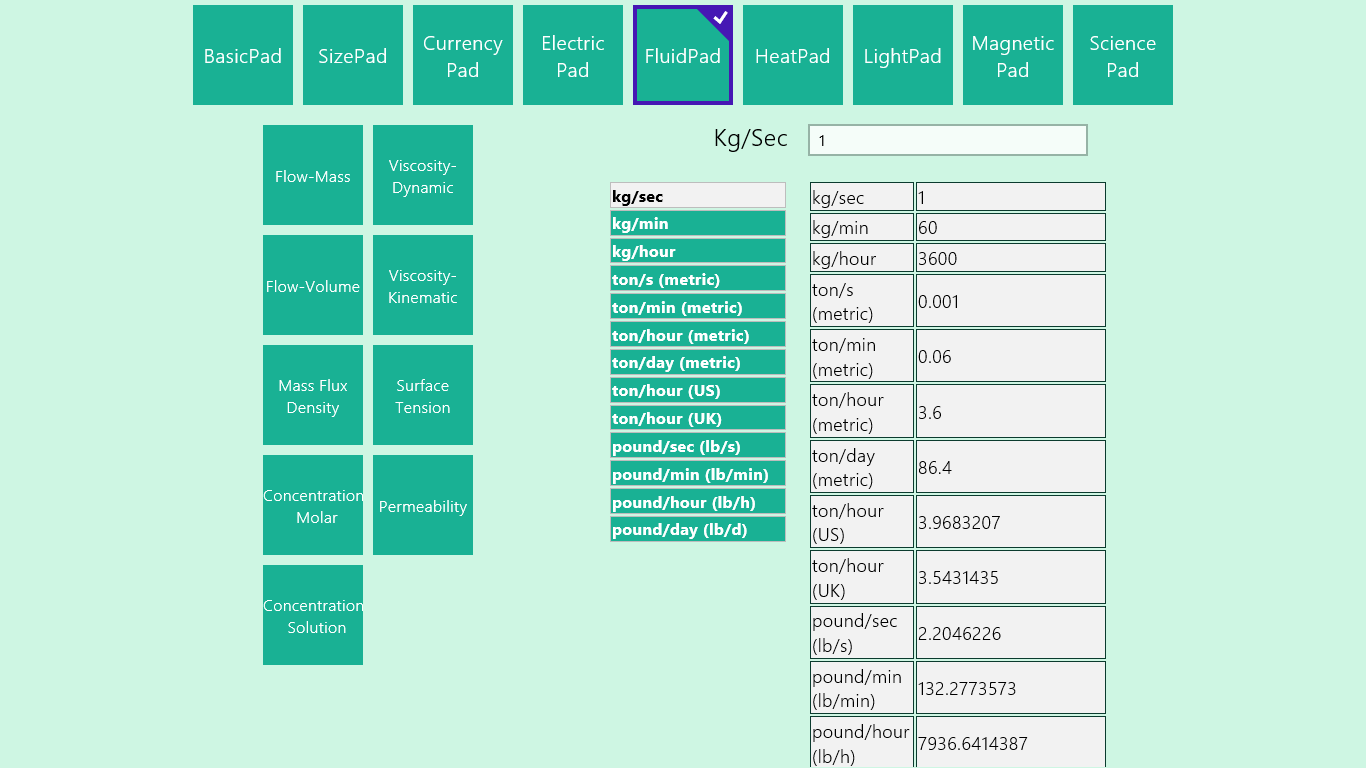Open the Permeability category tile

click(x=423, y=505)
